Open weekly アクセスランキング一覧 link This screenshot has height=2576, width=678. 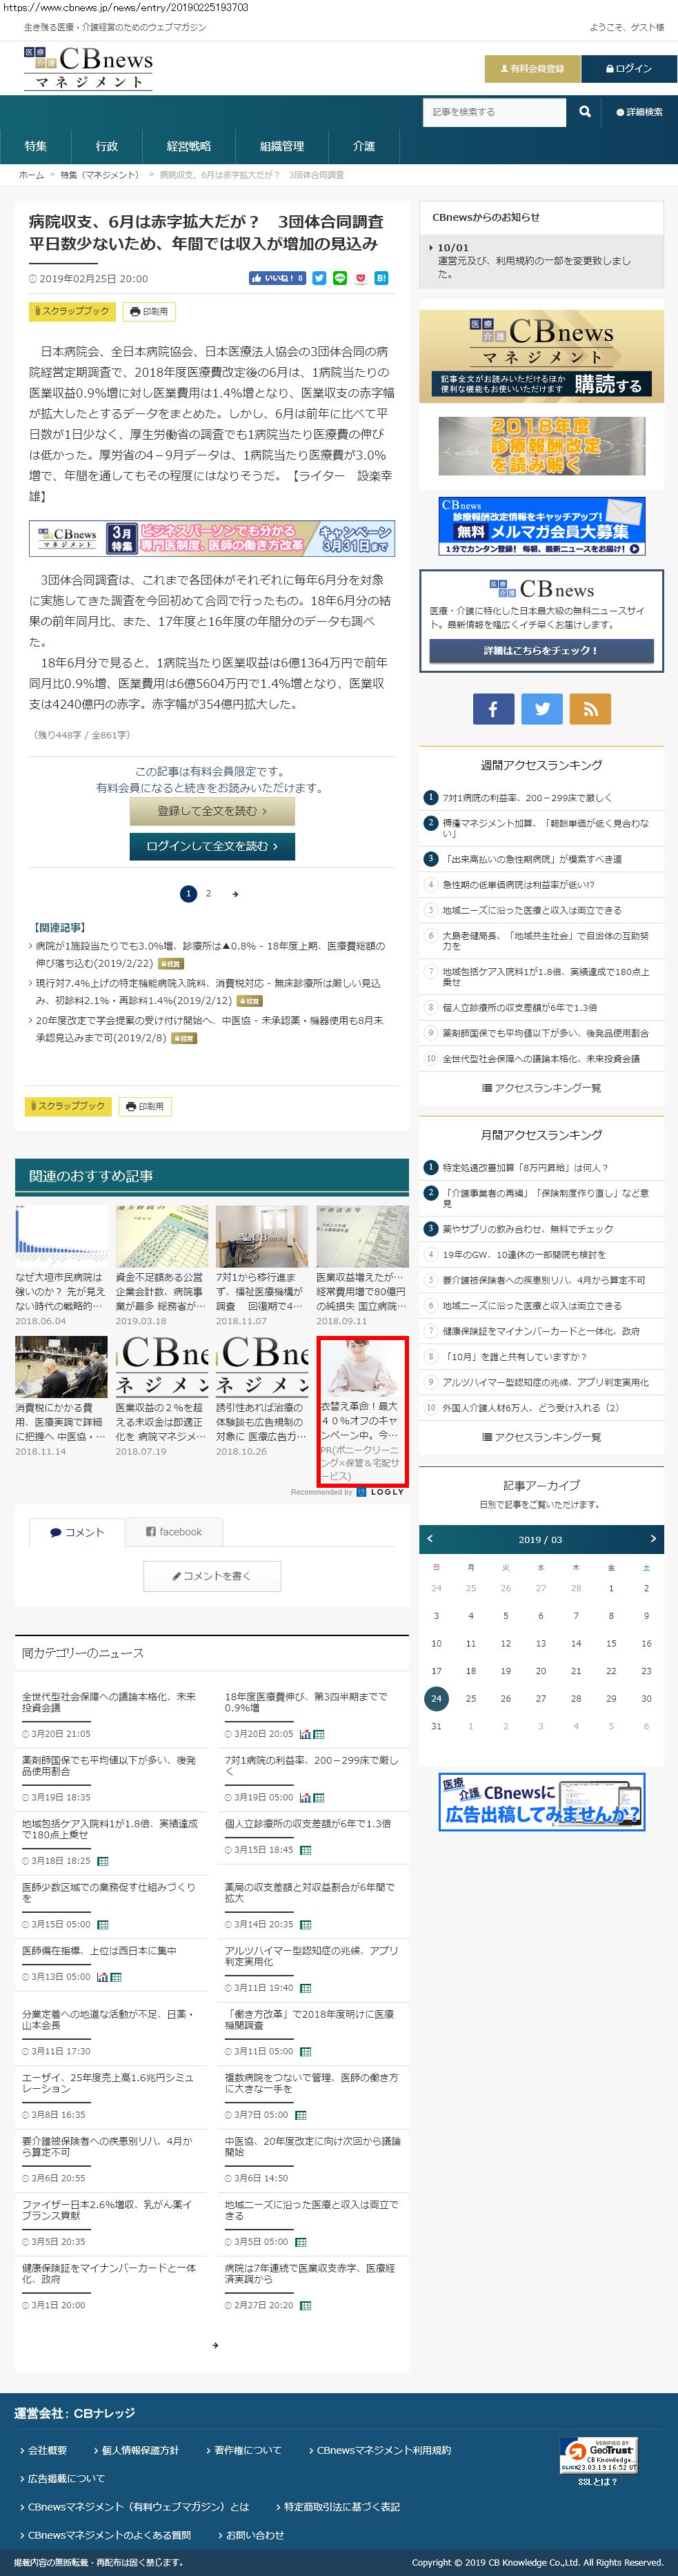coord(541,1088)
